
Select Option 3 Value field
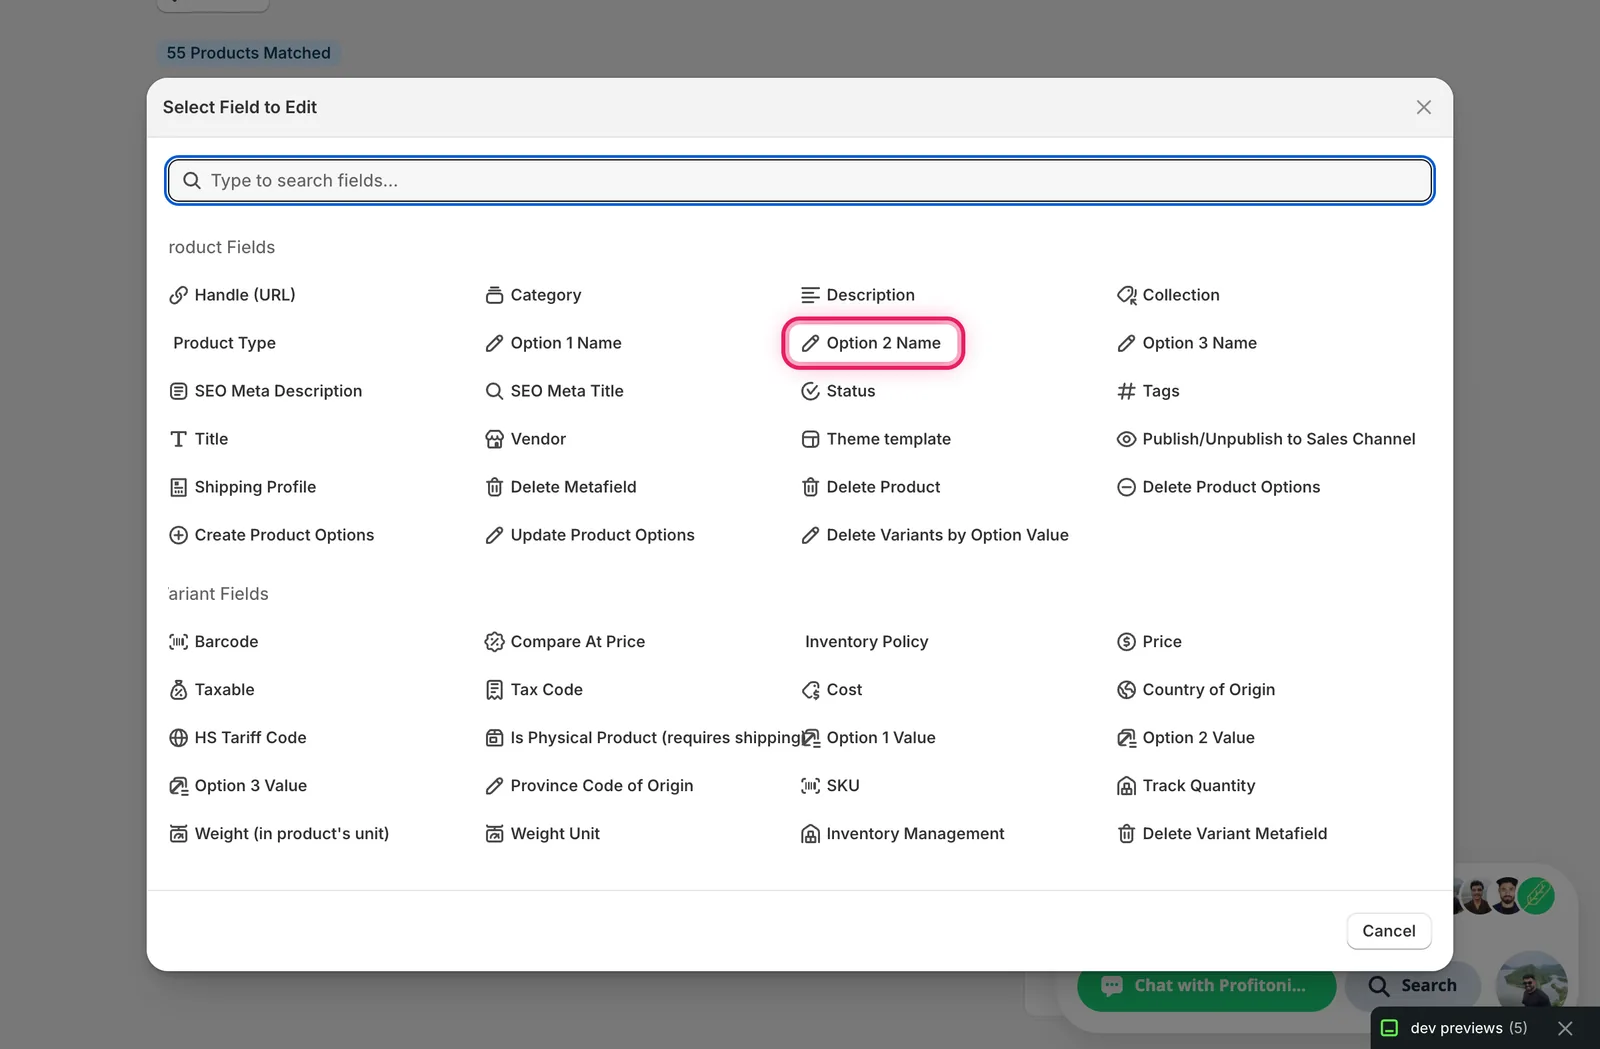click(x=238, y=786)
